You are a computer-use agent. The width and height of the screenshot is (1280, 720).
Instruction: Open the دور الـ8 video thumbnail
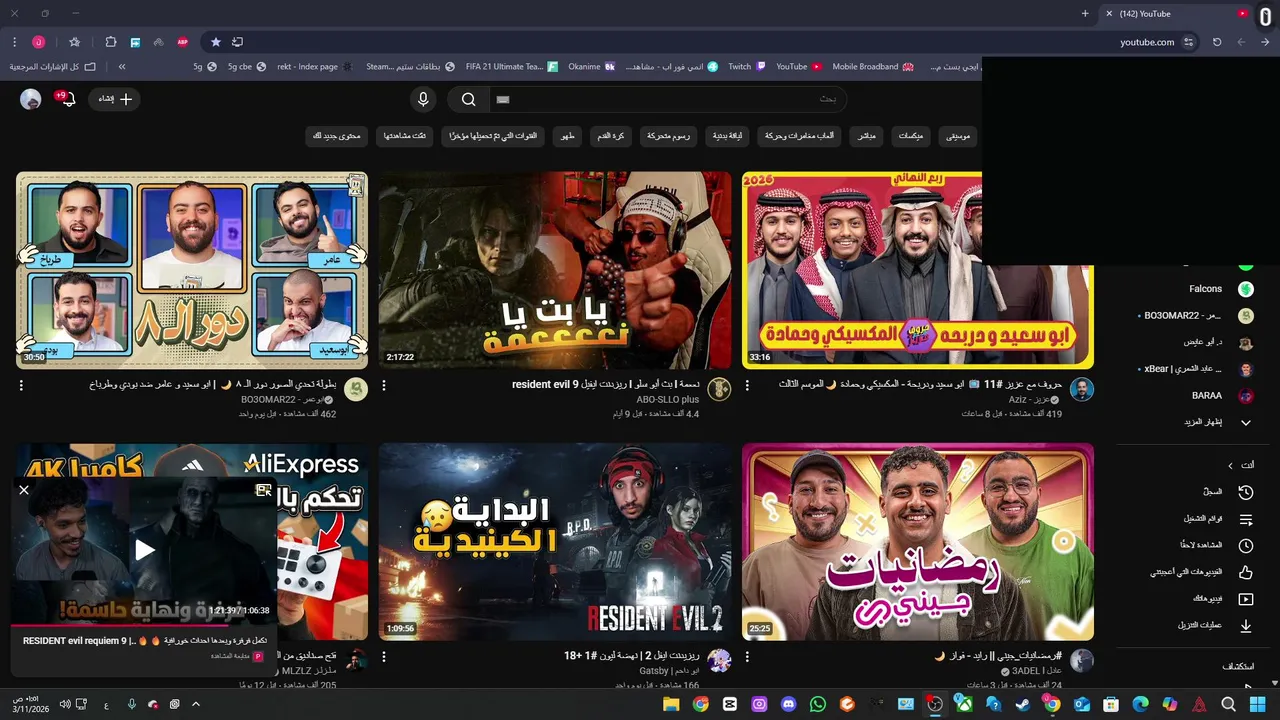[192, 270]
